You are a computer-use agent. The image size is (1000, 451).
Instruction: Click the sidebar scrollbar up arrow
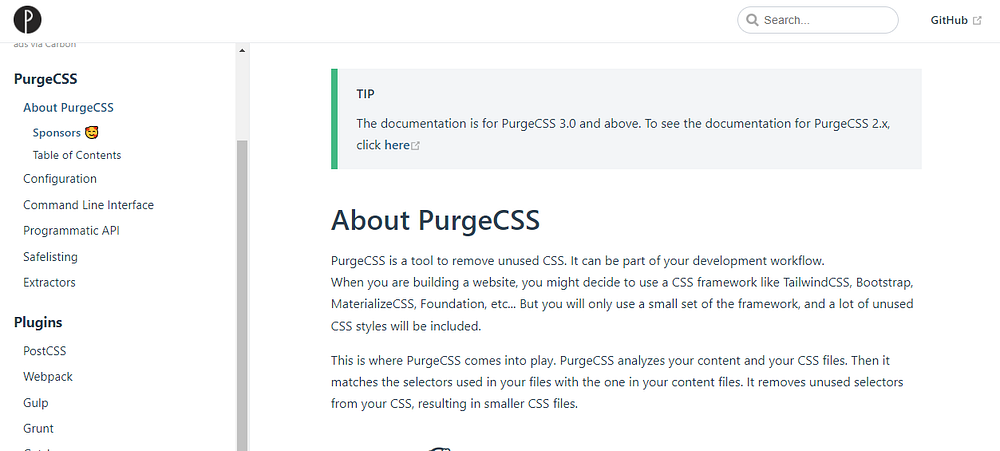point(242,49)
